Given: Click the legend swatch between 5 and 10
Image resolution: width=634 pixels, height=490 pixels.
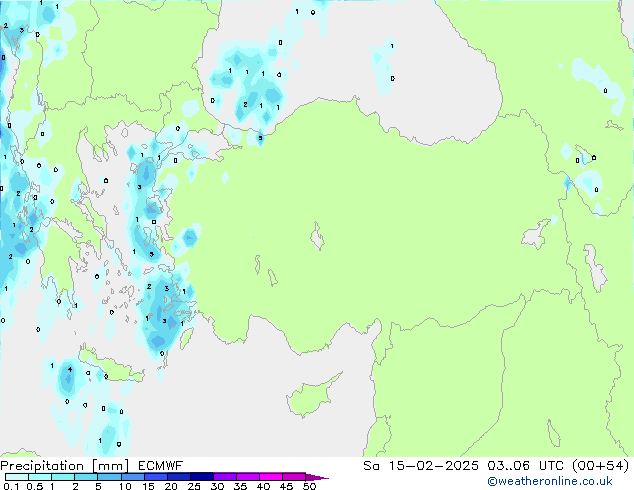Looking at the screenshot, I should tap(109, 477).
